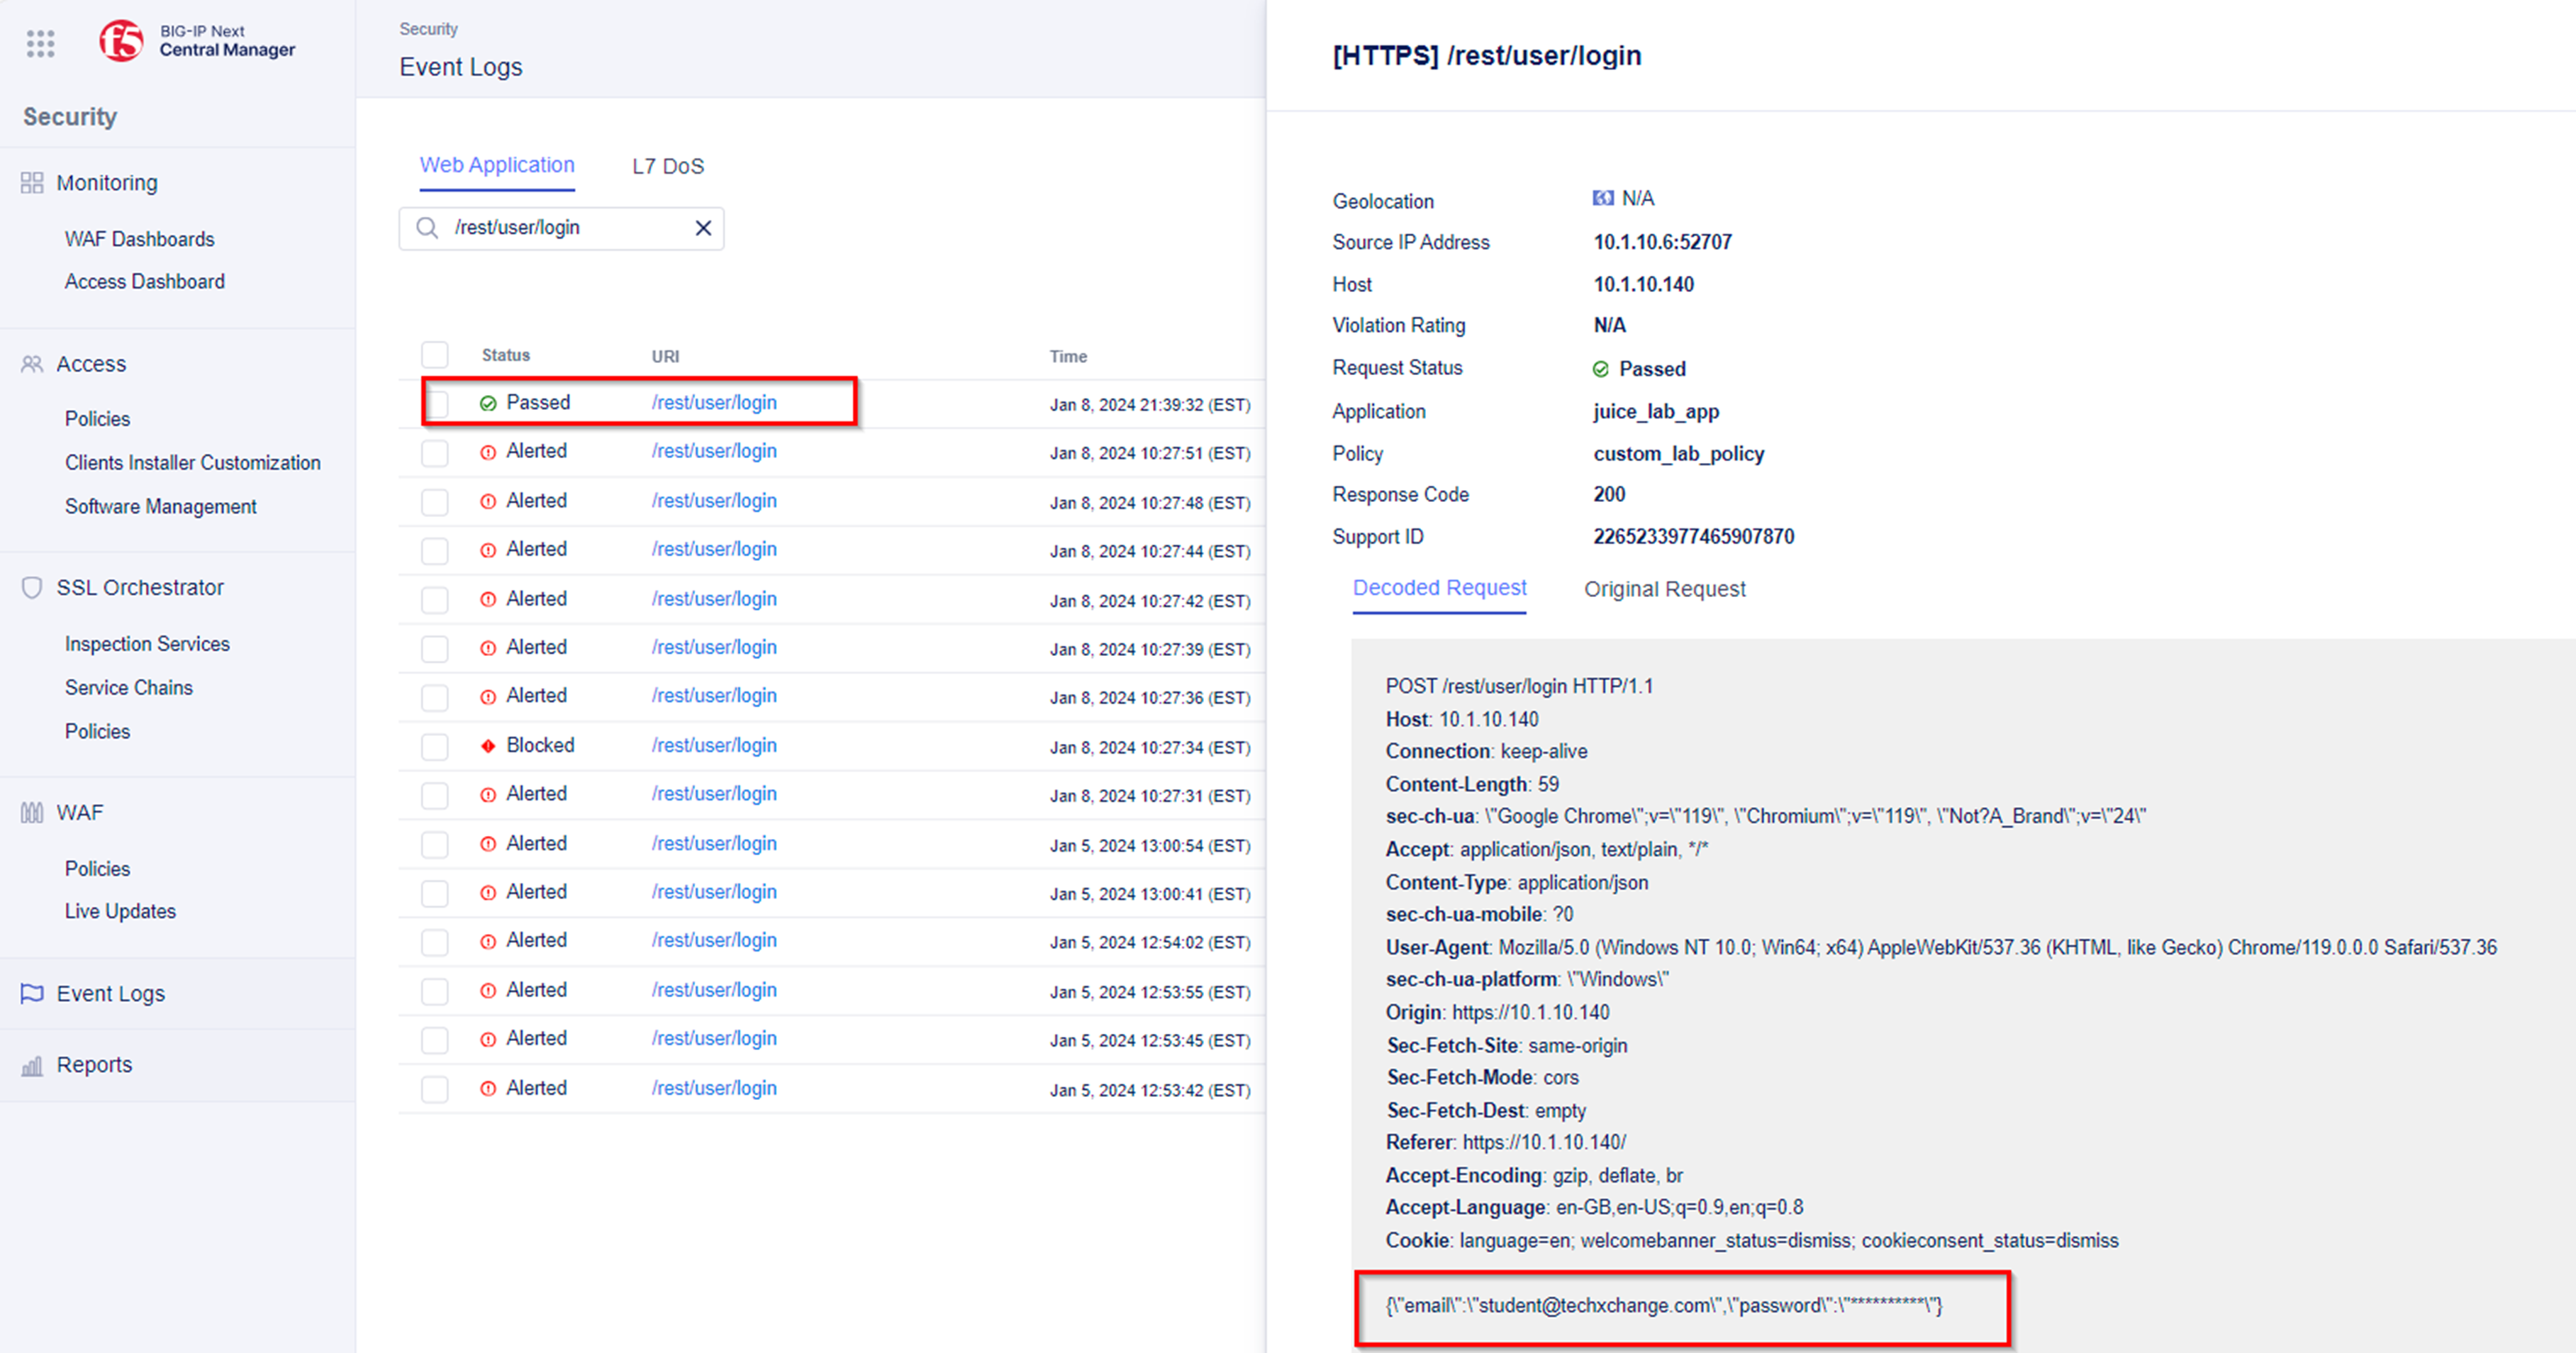Image resolution: width=2576 pixels, height=1353 pixels.
Task: Click the Alerted icon for 13:00:41 row
Action: coord(488,893)
